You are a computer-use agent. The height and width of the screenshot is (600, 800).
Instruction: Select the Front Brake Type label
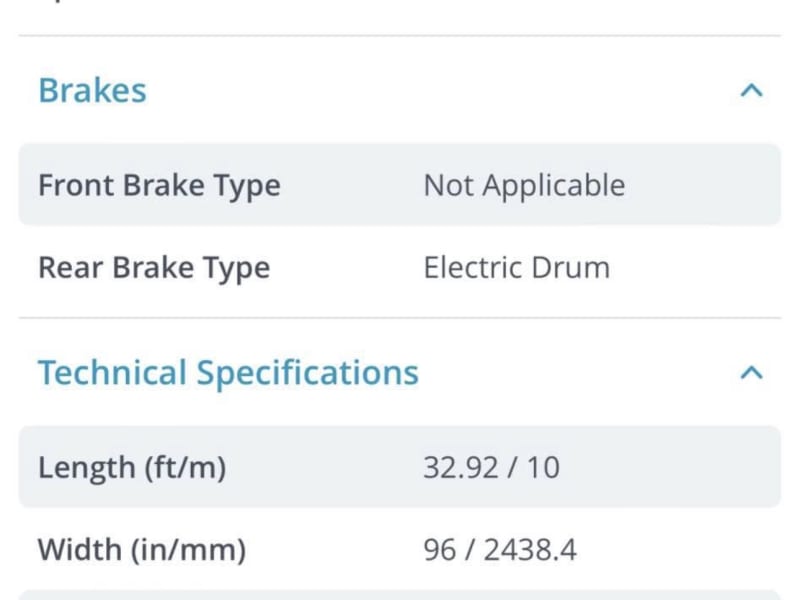[159, 185]
